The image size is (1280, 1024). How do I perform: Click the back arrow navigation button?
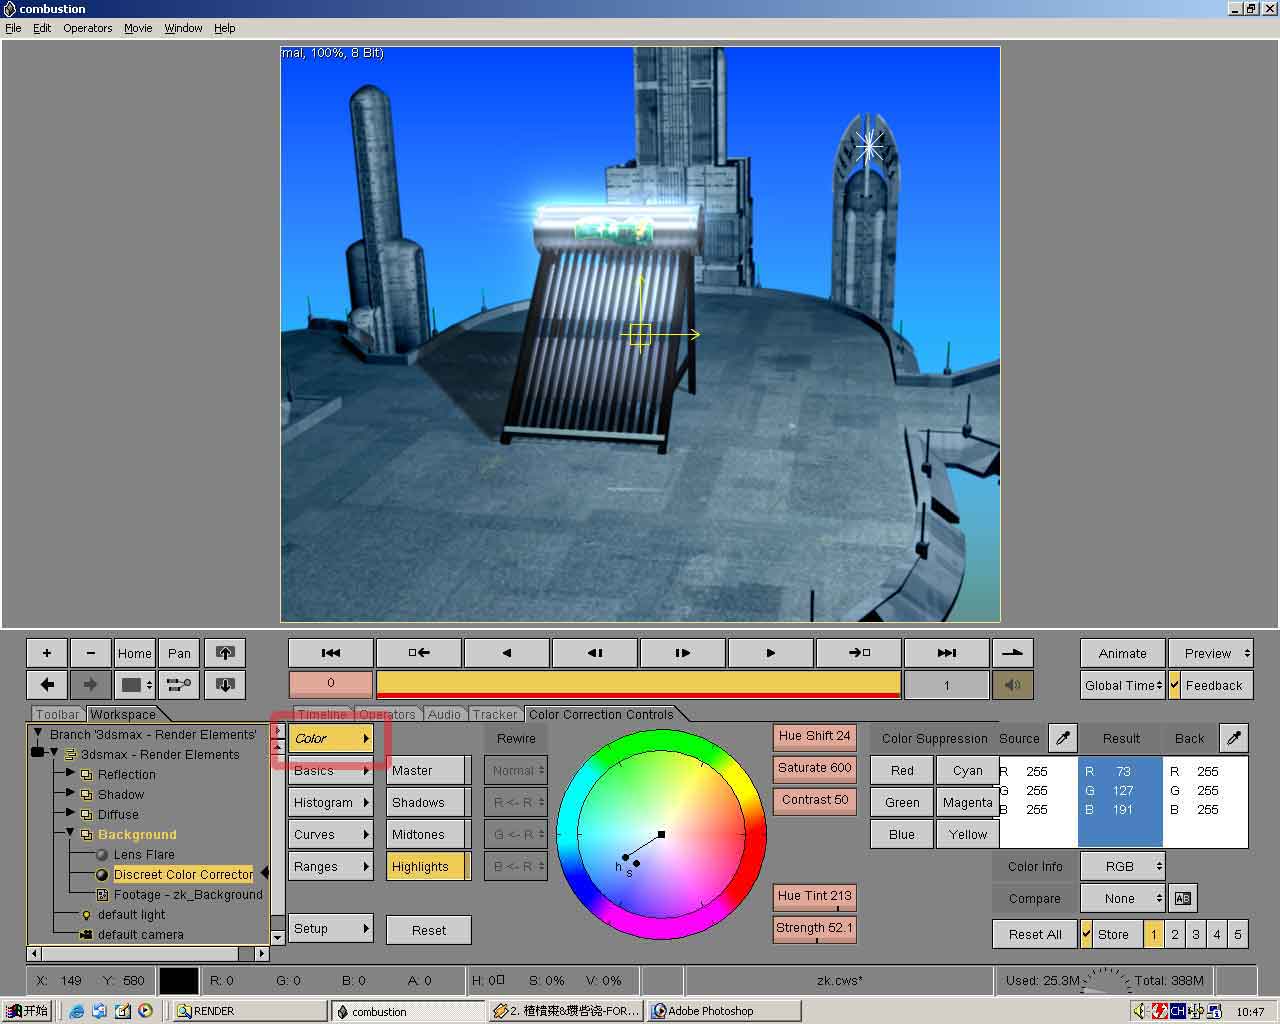(x=47, y=685)
